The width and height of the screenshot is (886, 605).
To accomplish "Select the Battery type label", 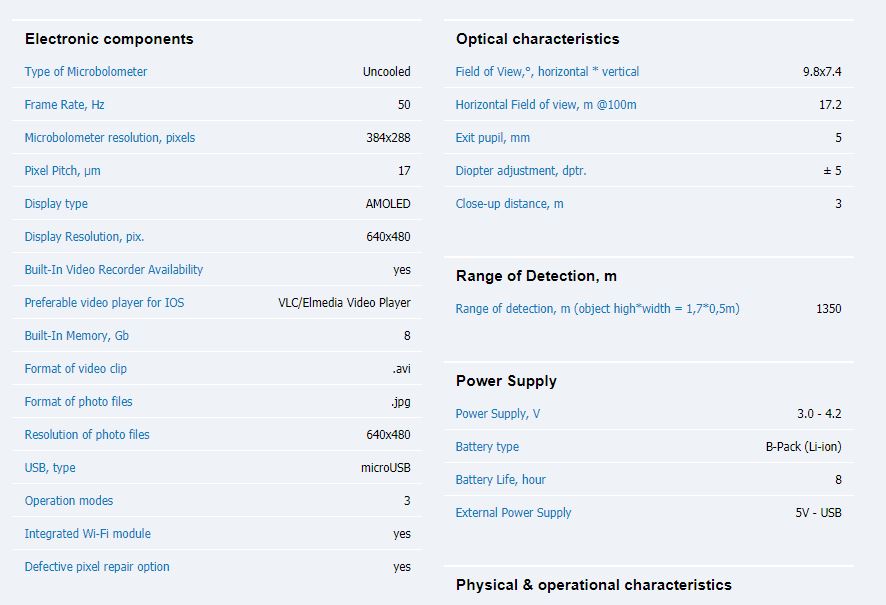I will pos(487,447).
